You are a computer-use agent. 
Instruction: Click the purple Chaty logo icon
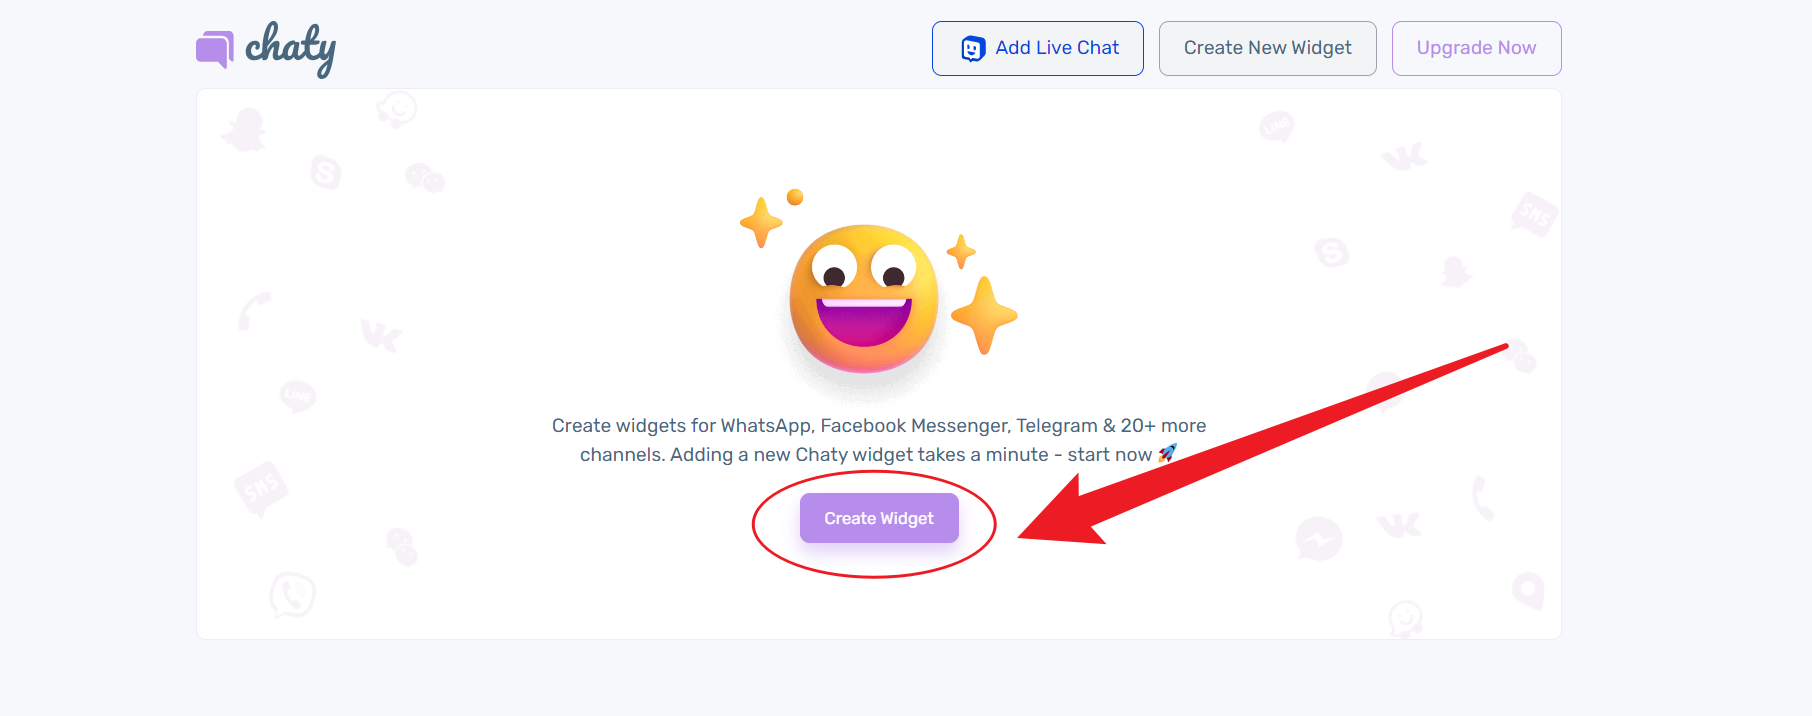pos(213,47)
